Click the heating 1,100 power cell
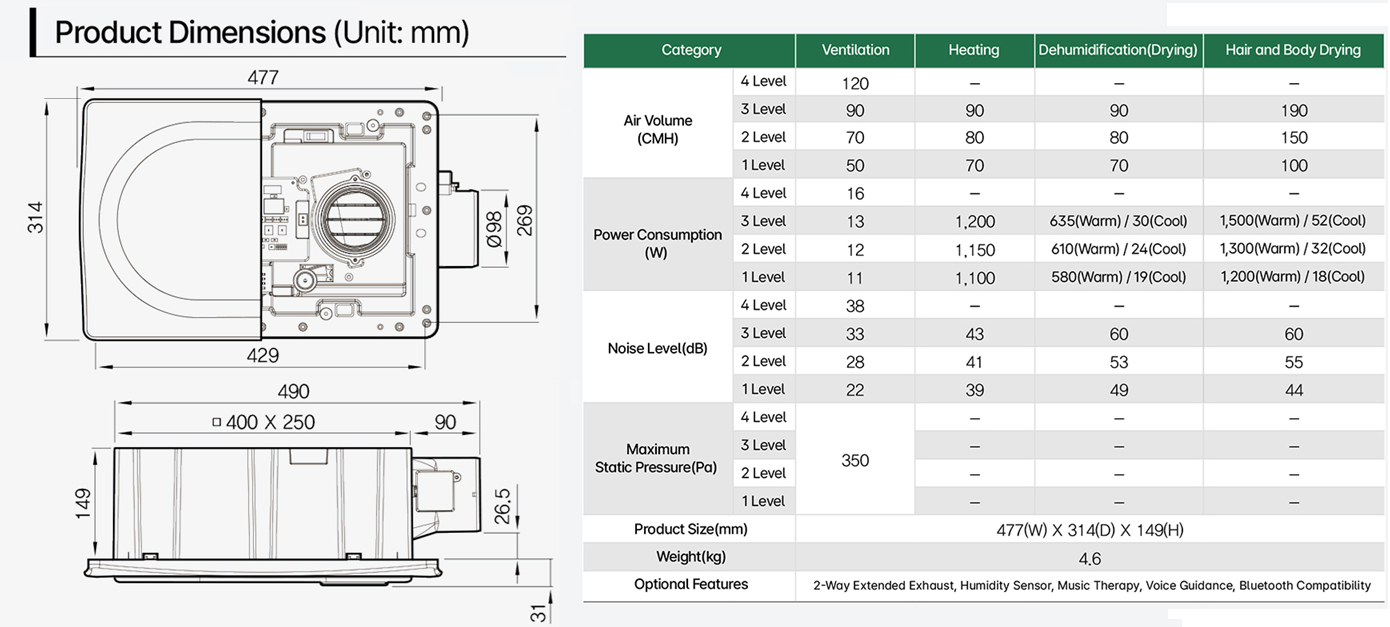The width and height of the screenshot is (1390, 627). click(x=975, y=278)
